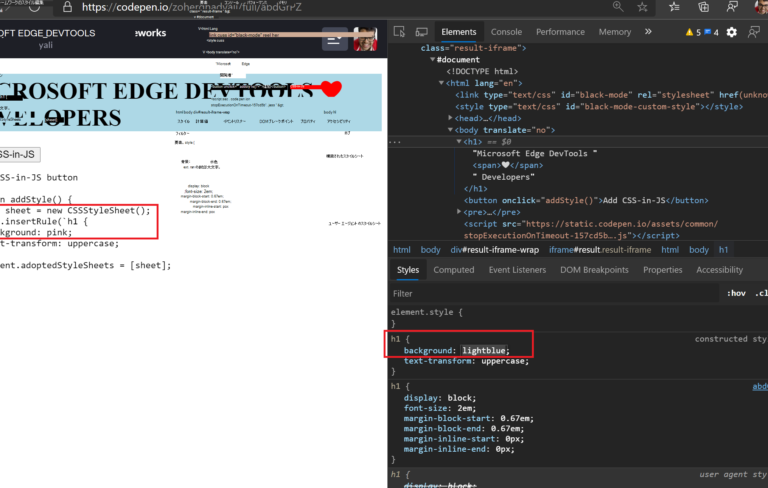The height and width of the screenshot is (488, 768).
Task: Collapse the #document node
Action: pos(432,60)
